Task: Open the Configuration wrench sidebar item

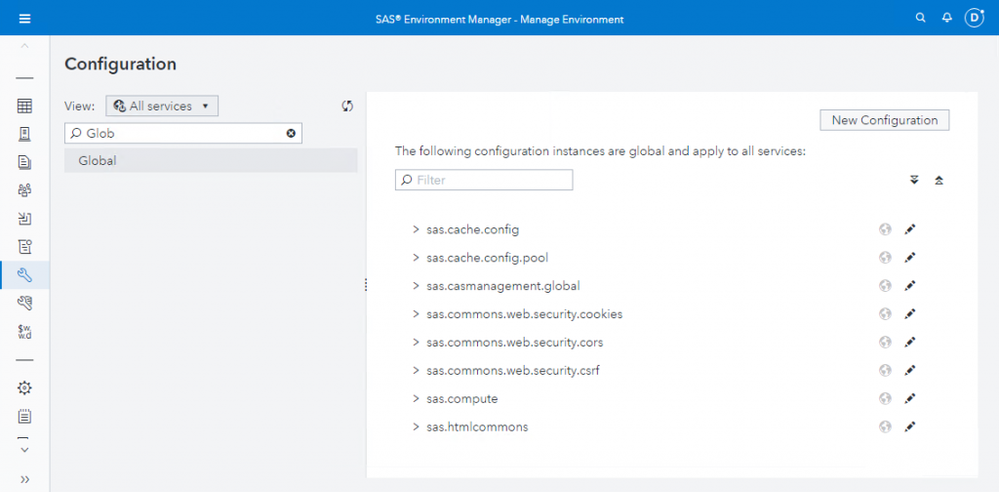Action: click(25, 275)
